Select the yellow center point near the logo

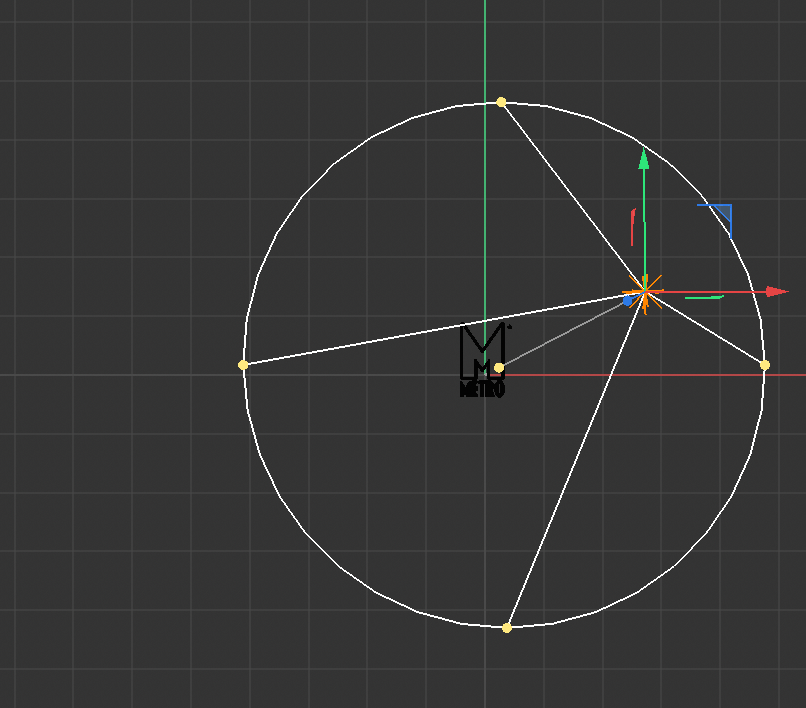[x=498, y=369]
